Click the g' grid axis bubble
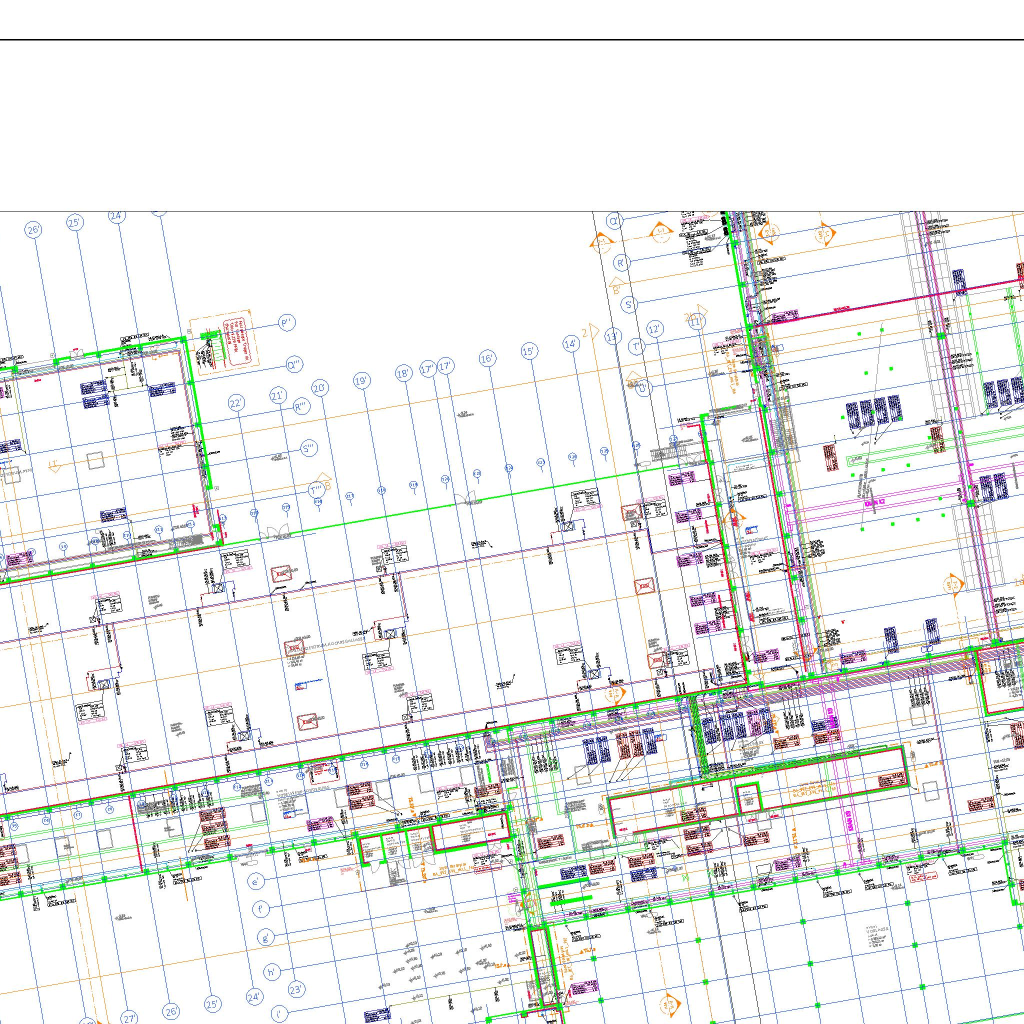 (x=266, y=938)
